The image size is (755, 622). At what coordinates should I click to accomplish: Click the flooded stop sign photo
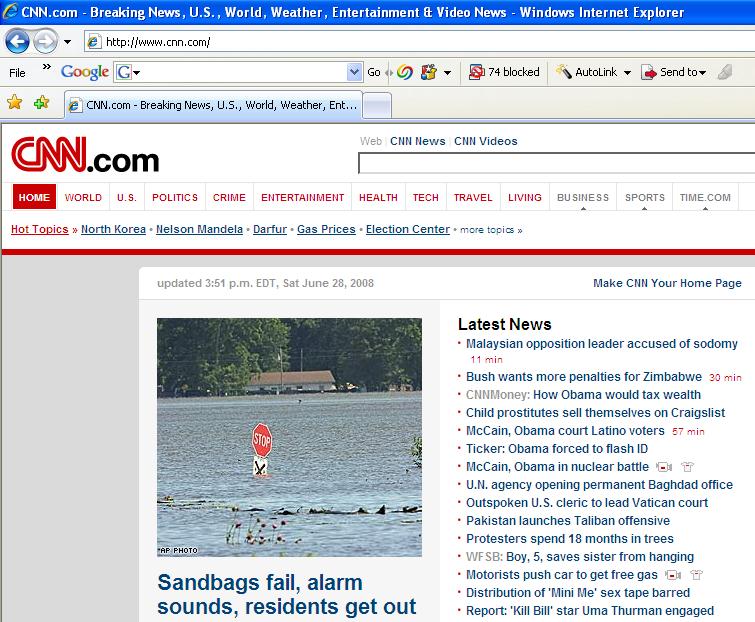click(289, 437)
